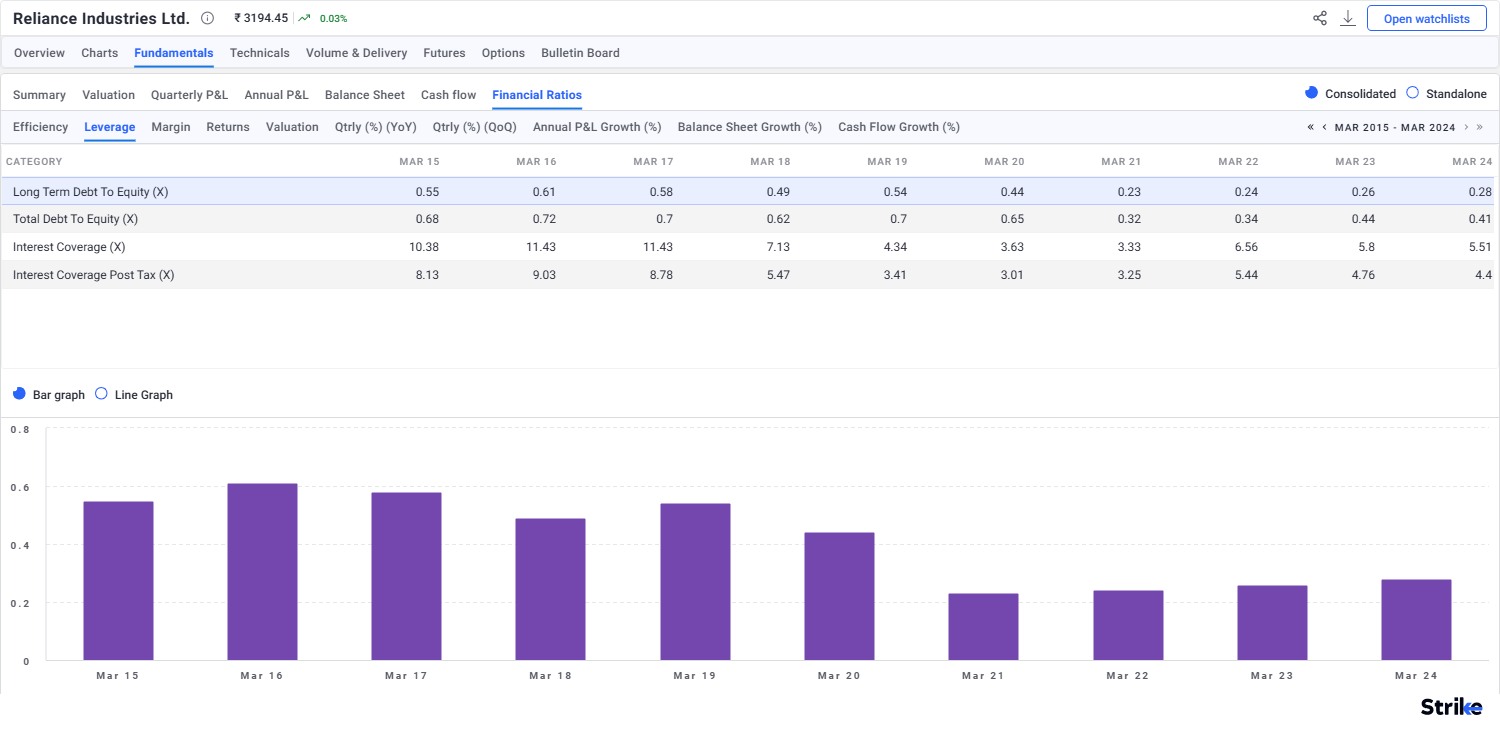Click the MAR 20 column header
1500x729 pixels.
tap(1004, 161)
